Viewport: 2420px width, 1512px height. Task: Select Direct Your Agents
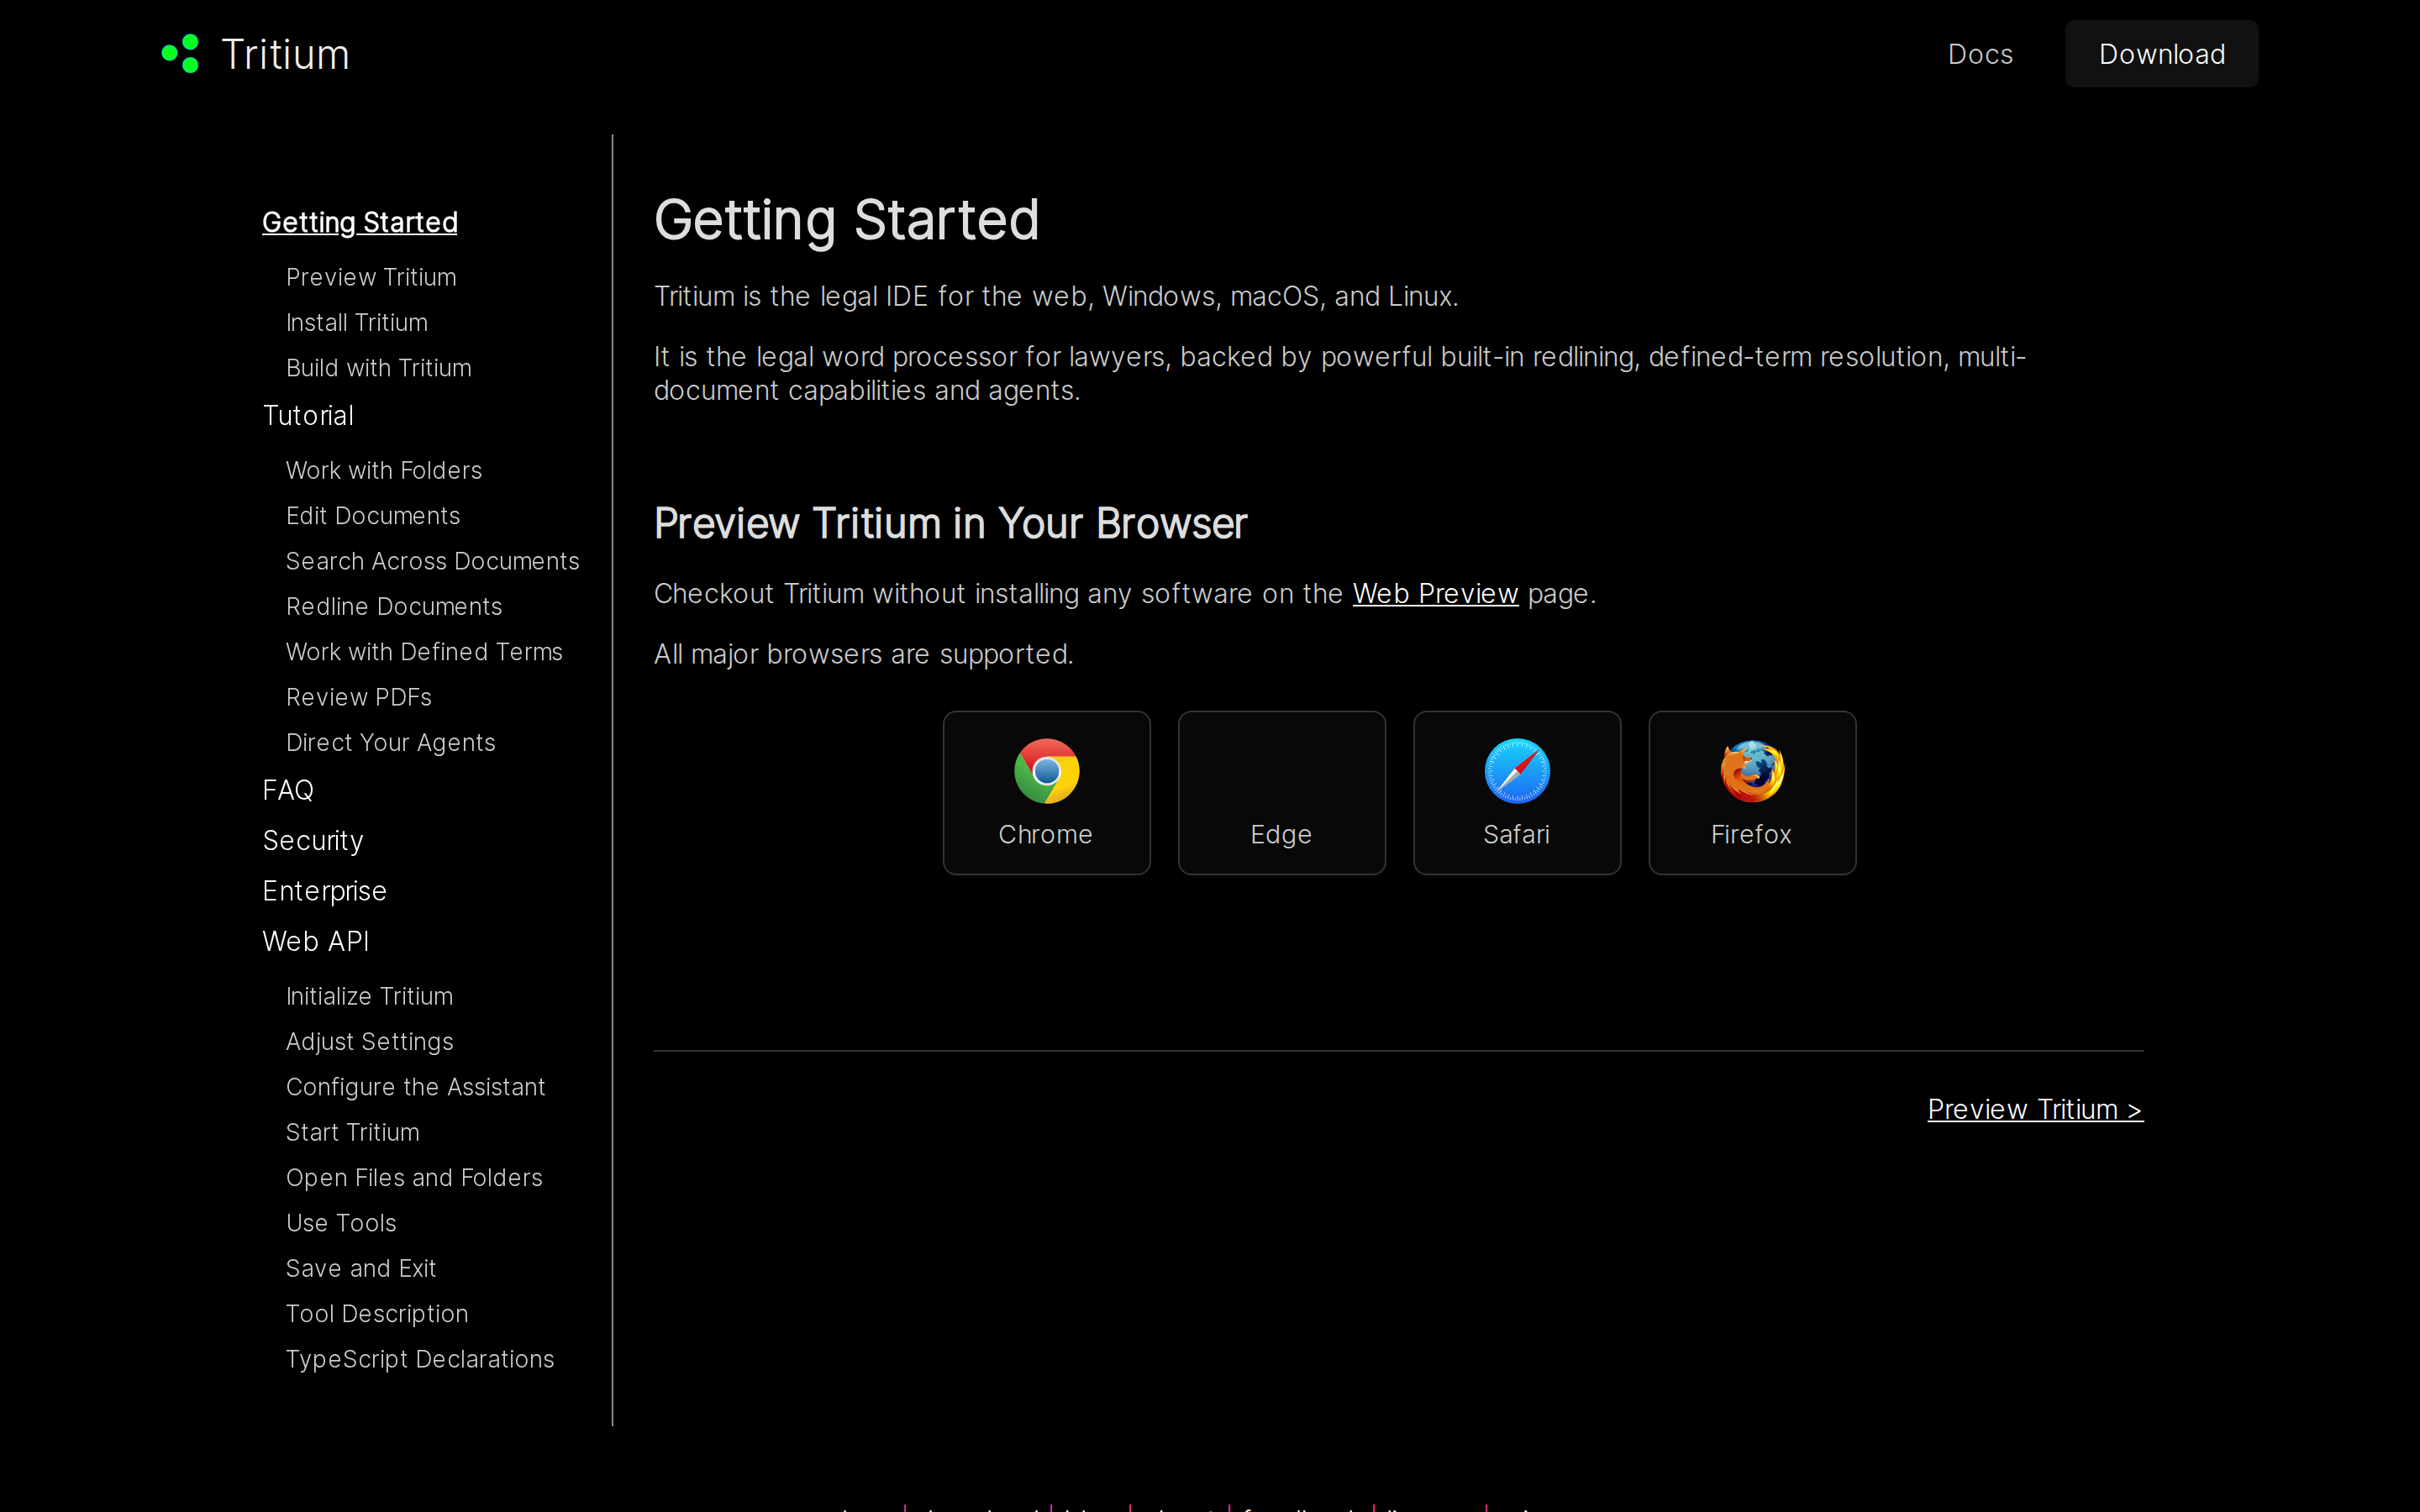[x=391, y=743]
